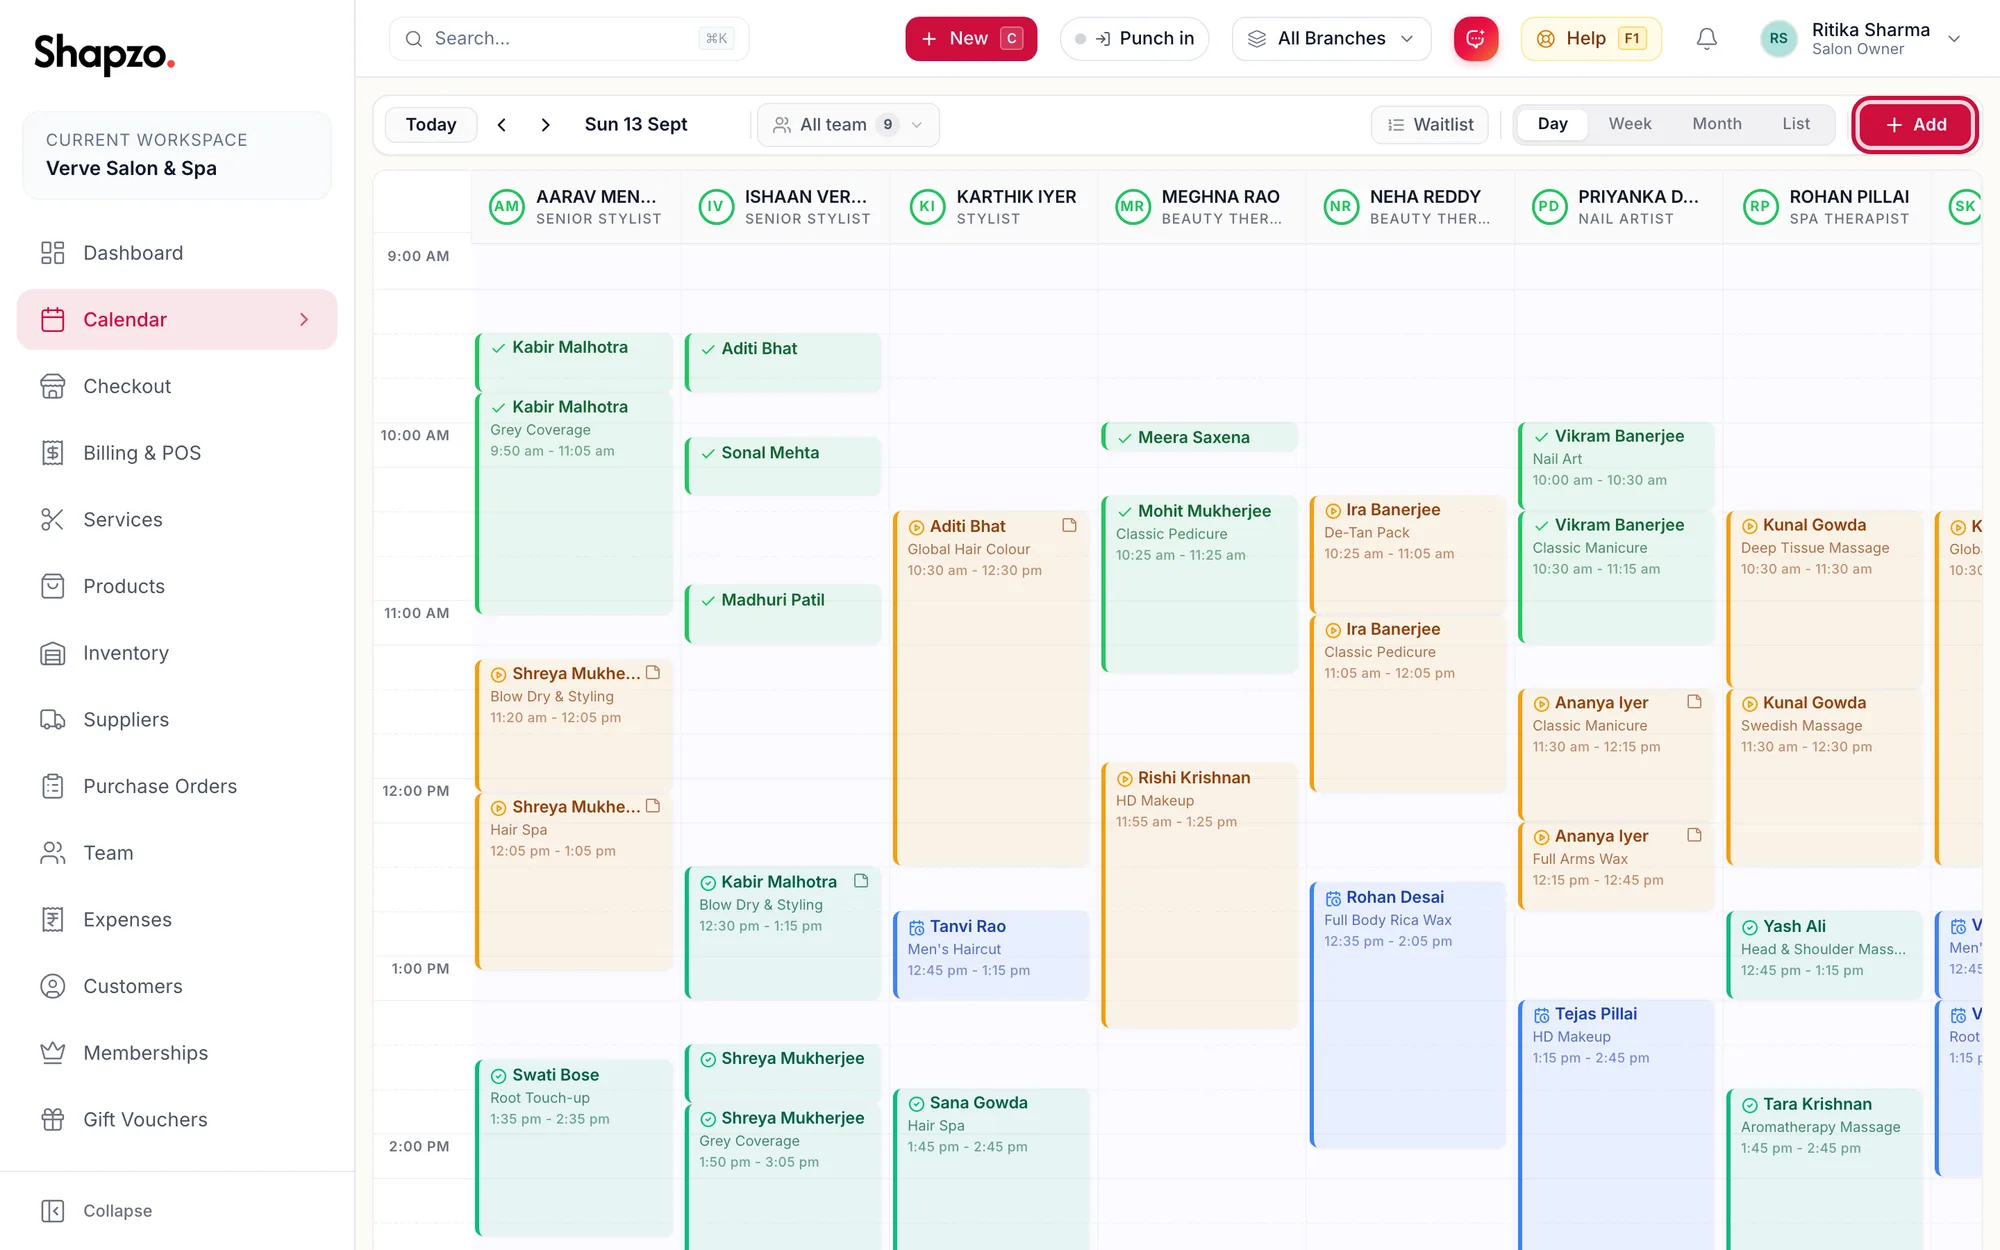Switch to List view
This screenshot has width=2000, height=1250.
pyautogui.click(x=1796, y=124)
